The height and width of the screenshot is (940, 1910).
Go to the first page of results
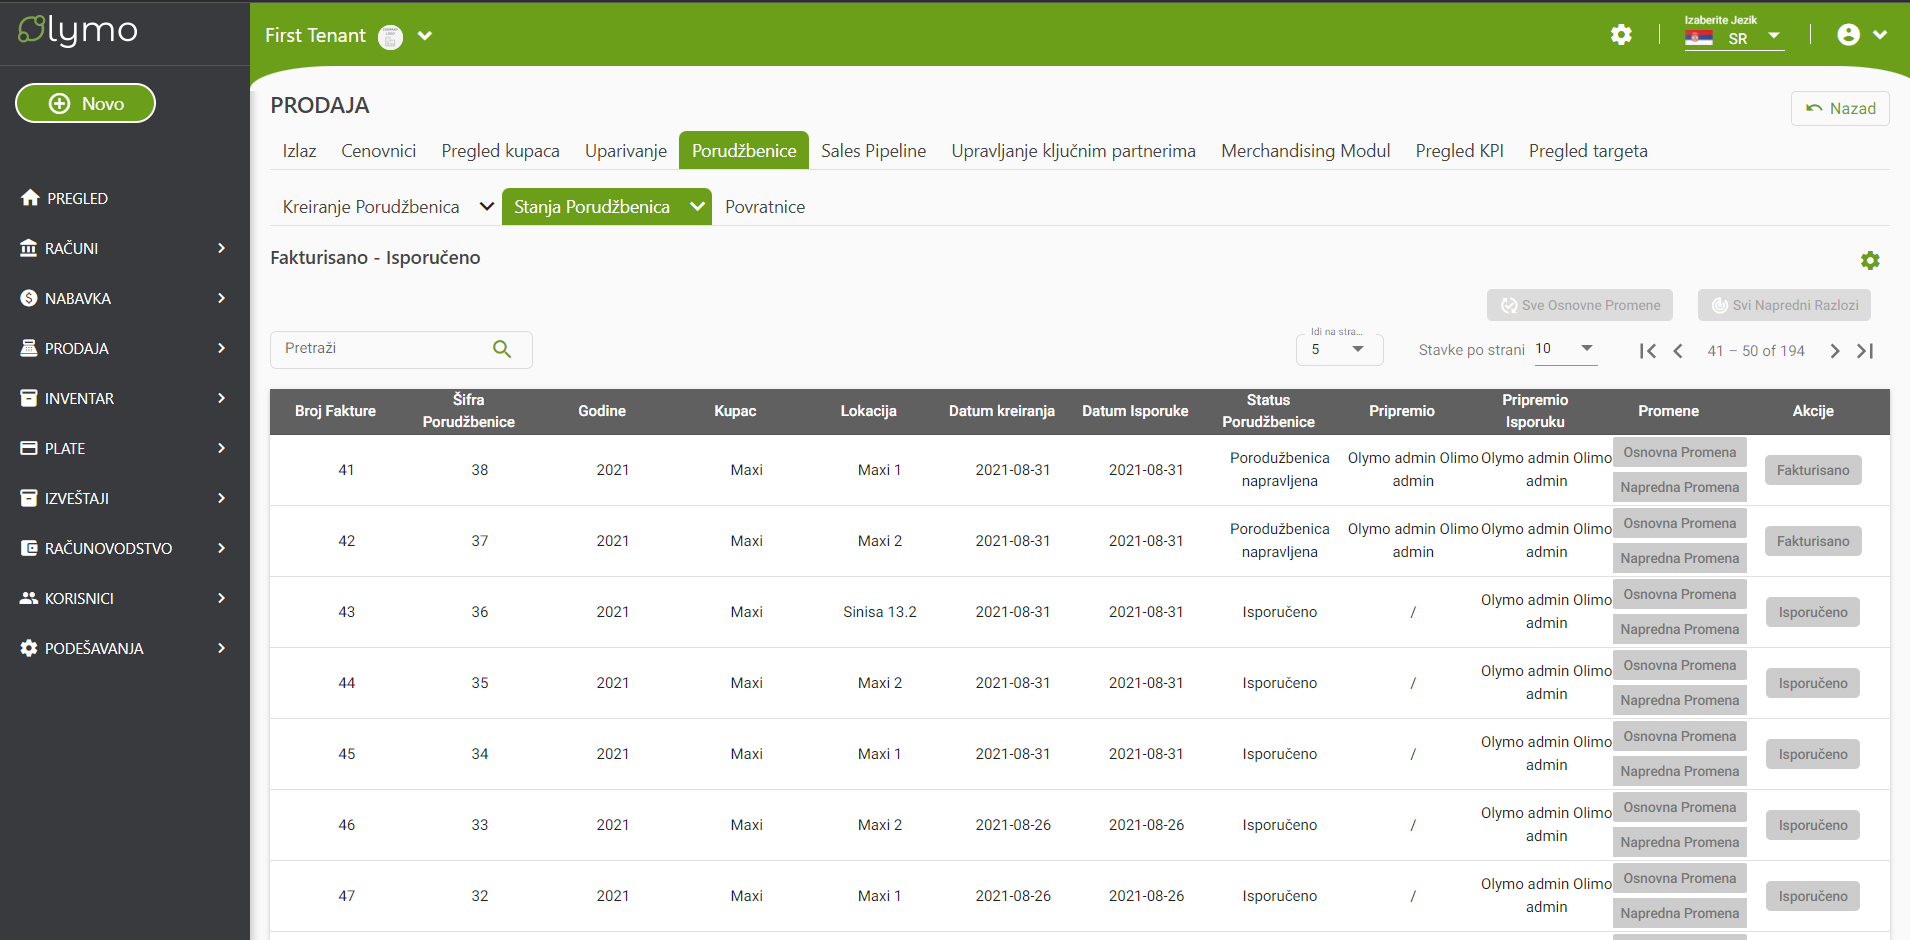tap(1648, 351)
